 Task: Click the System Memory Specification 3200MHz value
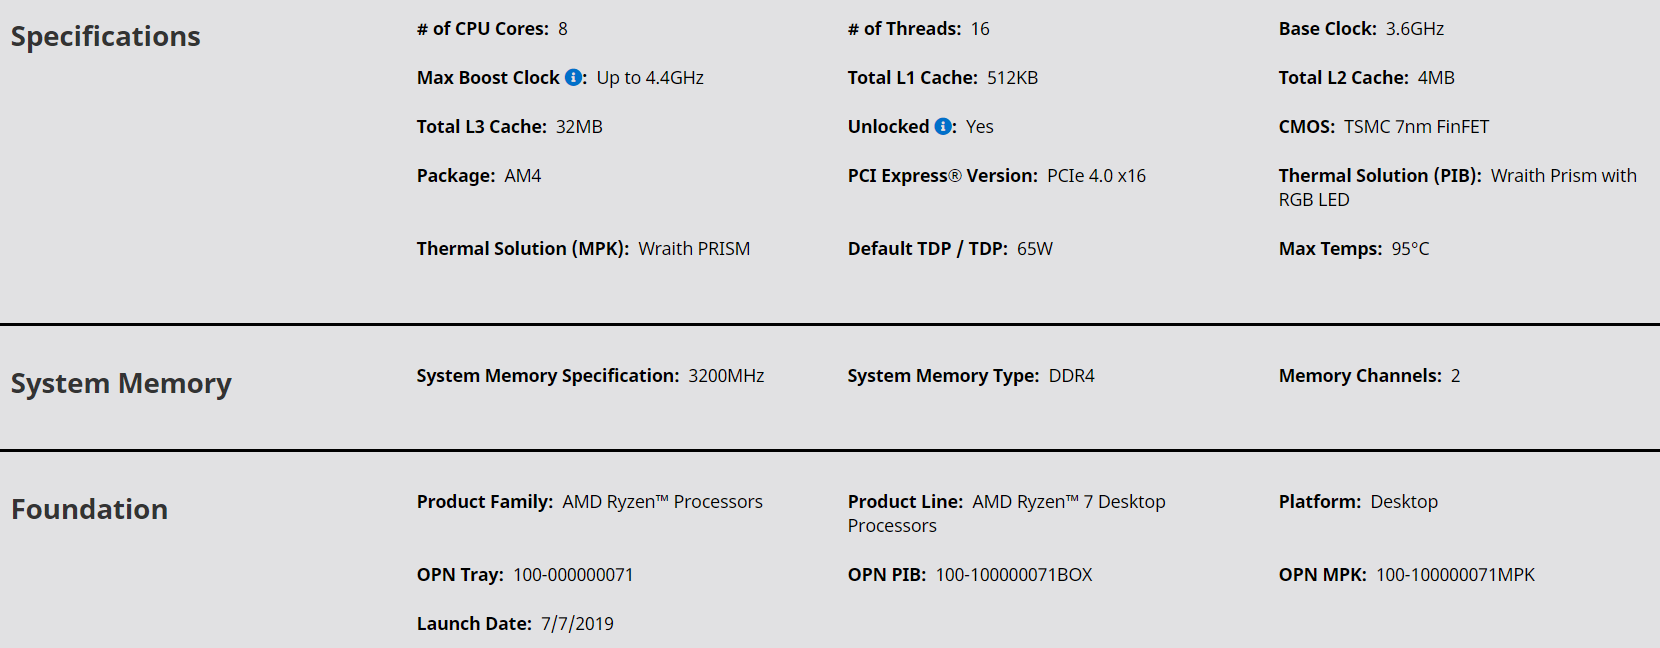[726, 376]
